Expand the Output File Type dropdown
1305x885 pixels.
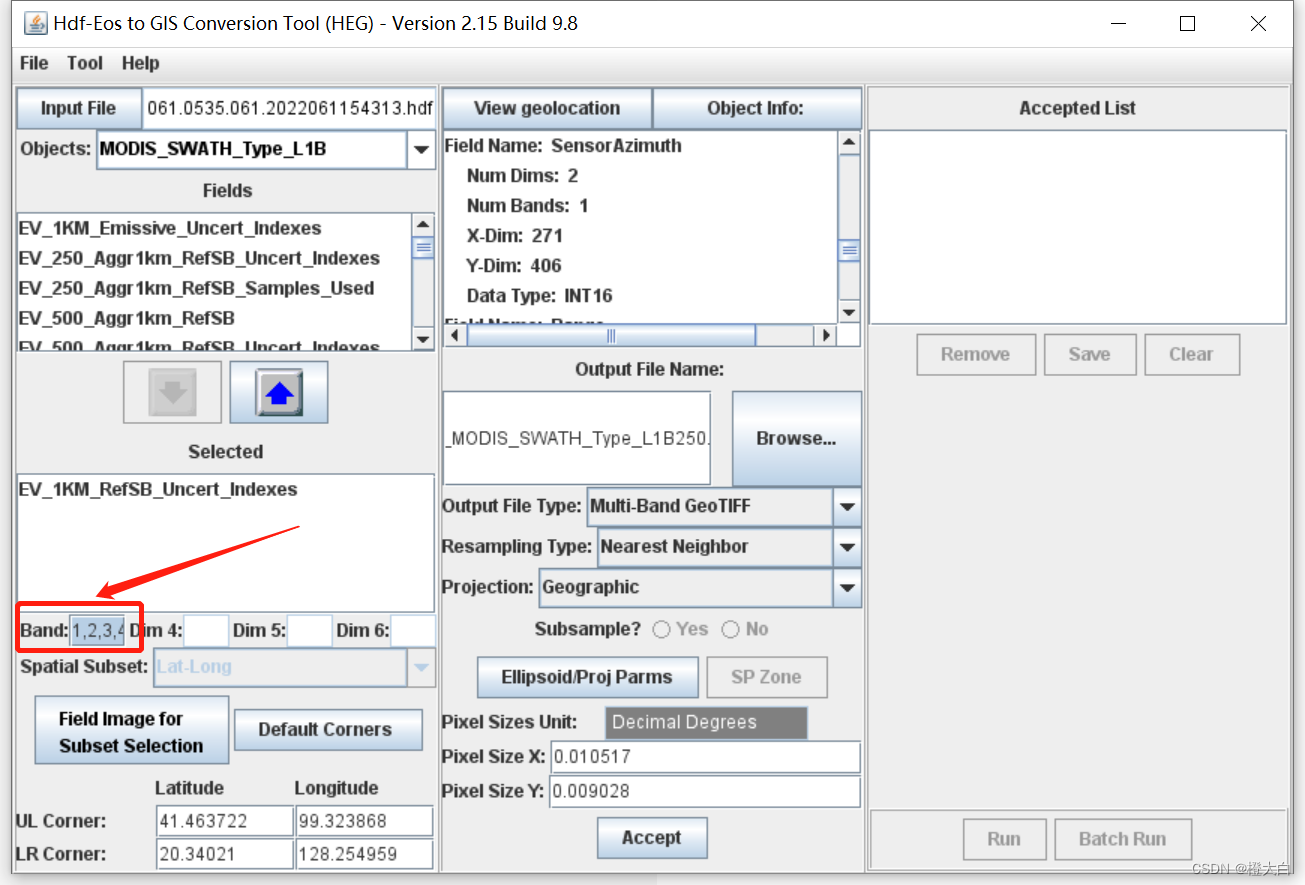click(847, 507)
